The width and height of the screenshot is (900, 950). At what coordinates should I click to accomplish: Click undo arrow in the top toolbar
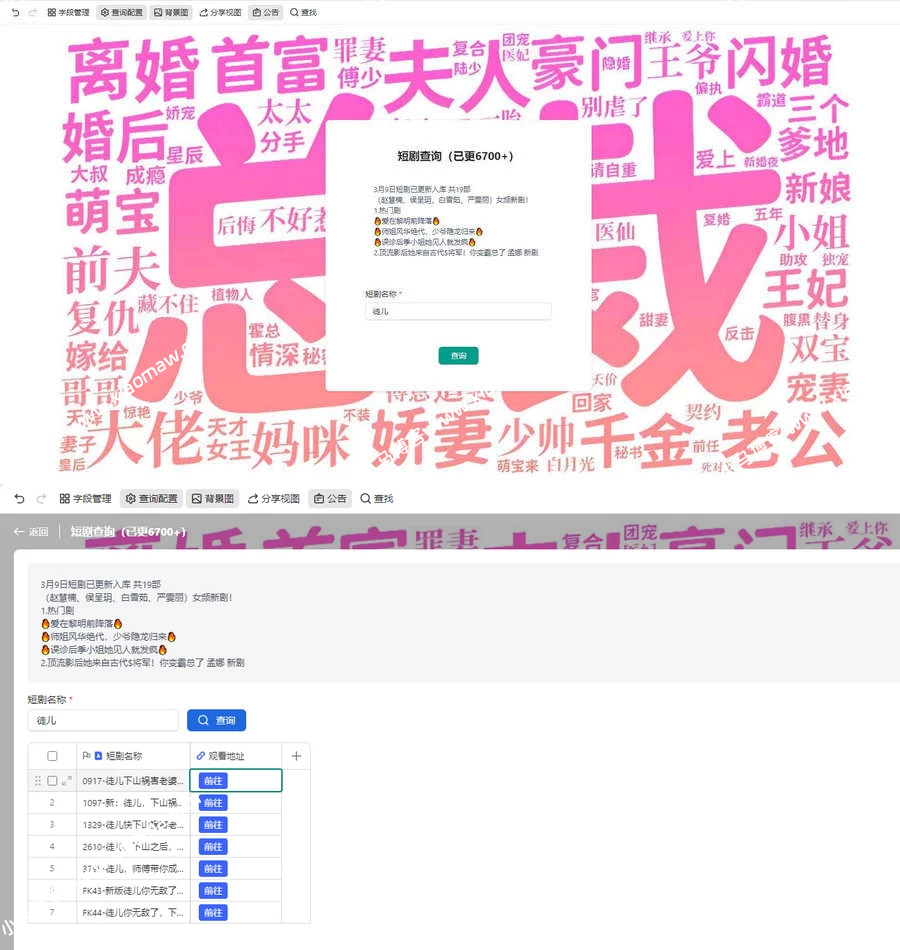(15, 12)
